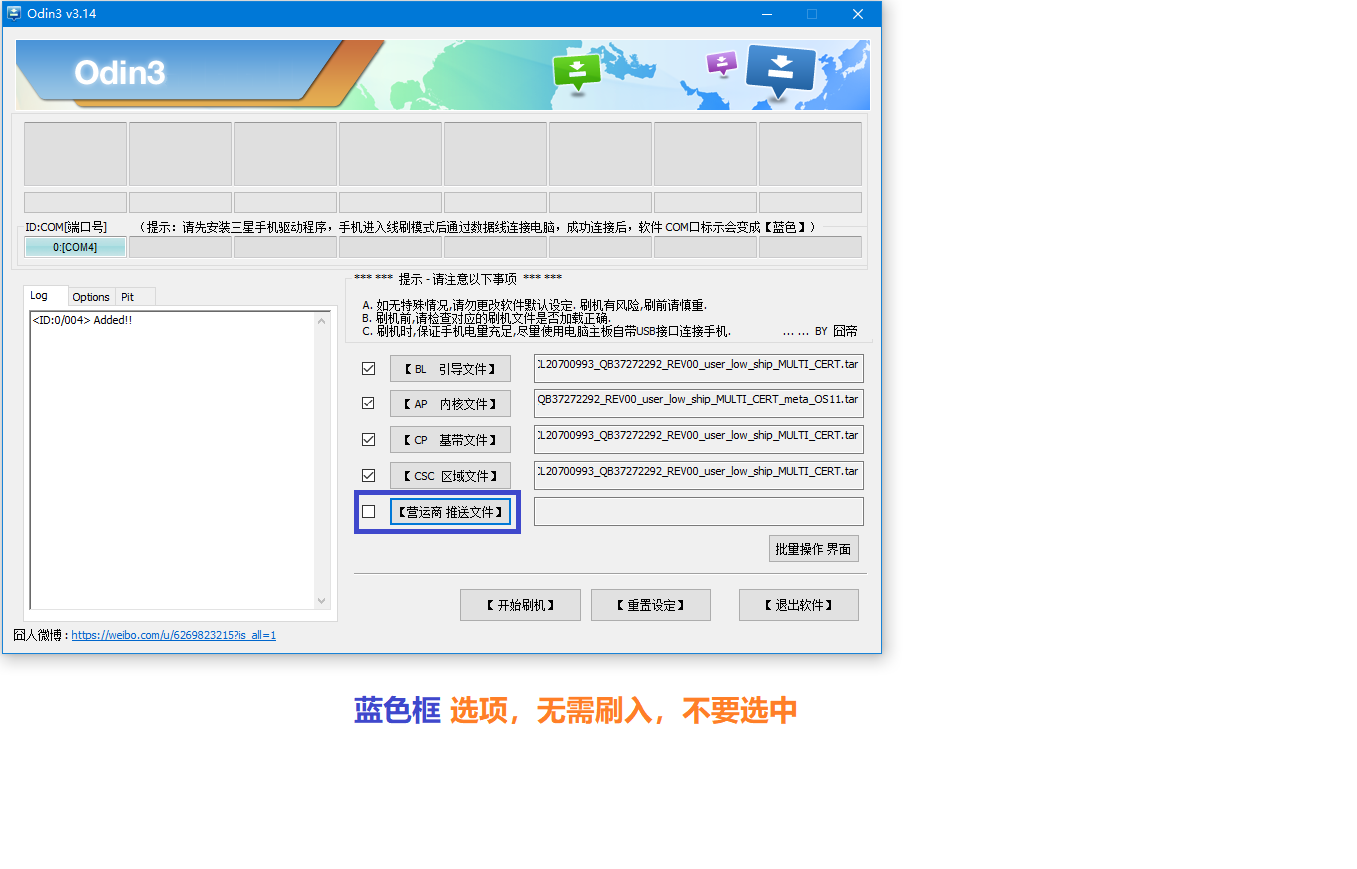Click the 营运商 推送文件 button
The width and height of the screenshot is (1357, 869).
tap(450, 512)
